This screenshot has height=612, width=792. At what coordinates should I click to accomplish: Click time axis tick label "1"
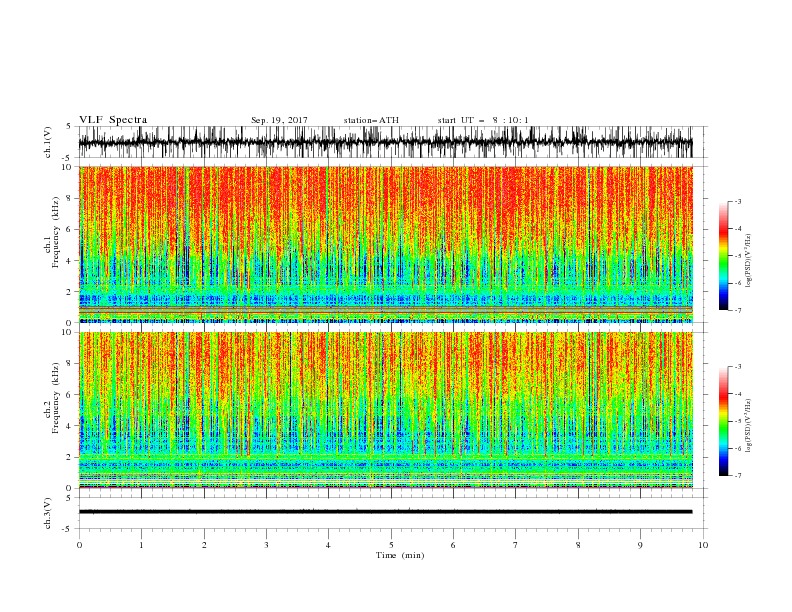tap(141, 545)
